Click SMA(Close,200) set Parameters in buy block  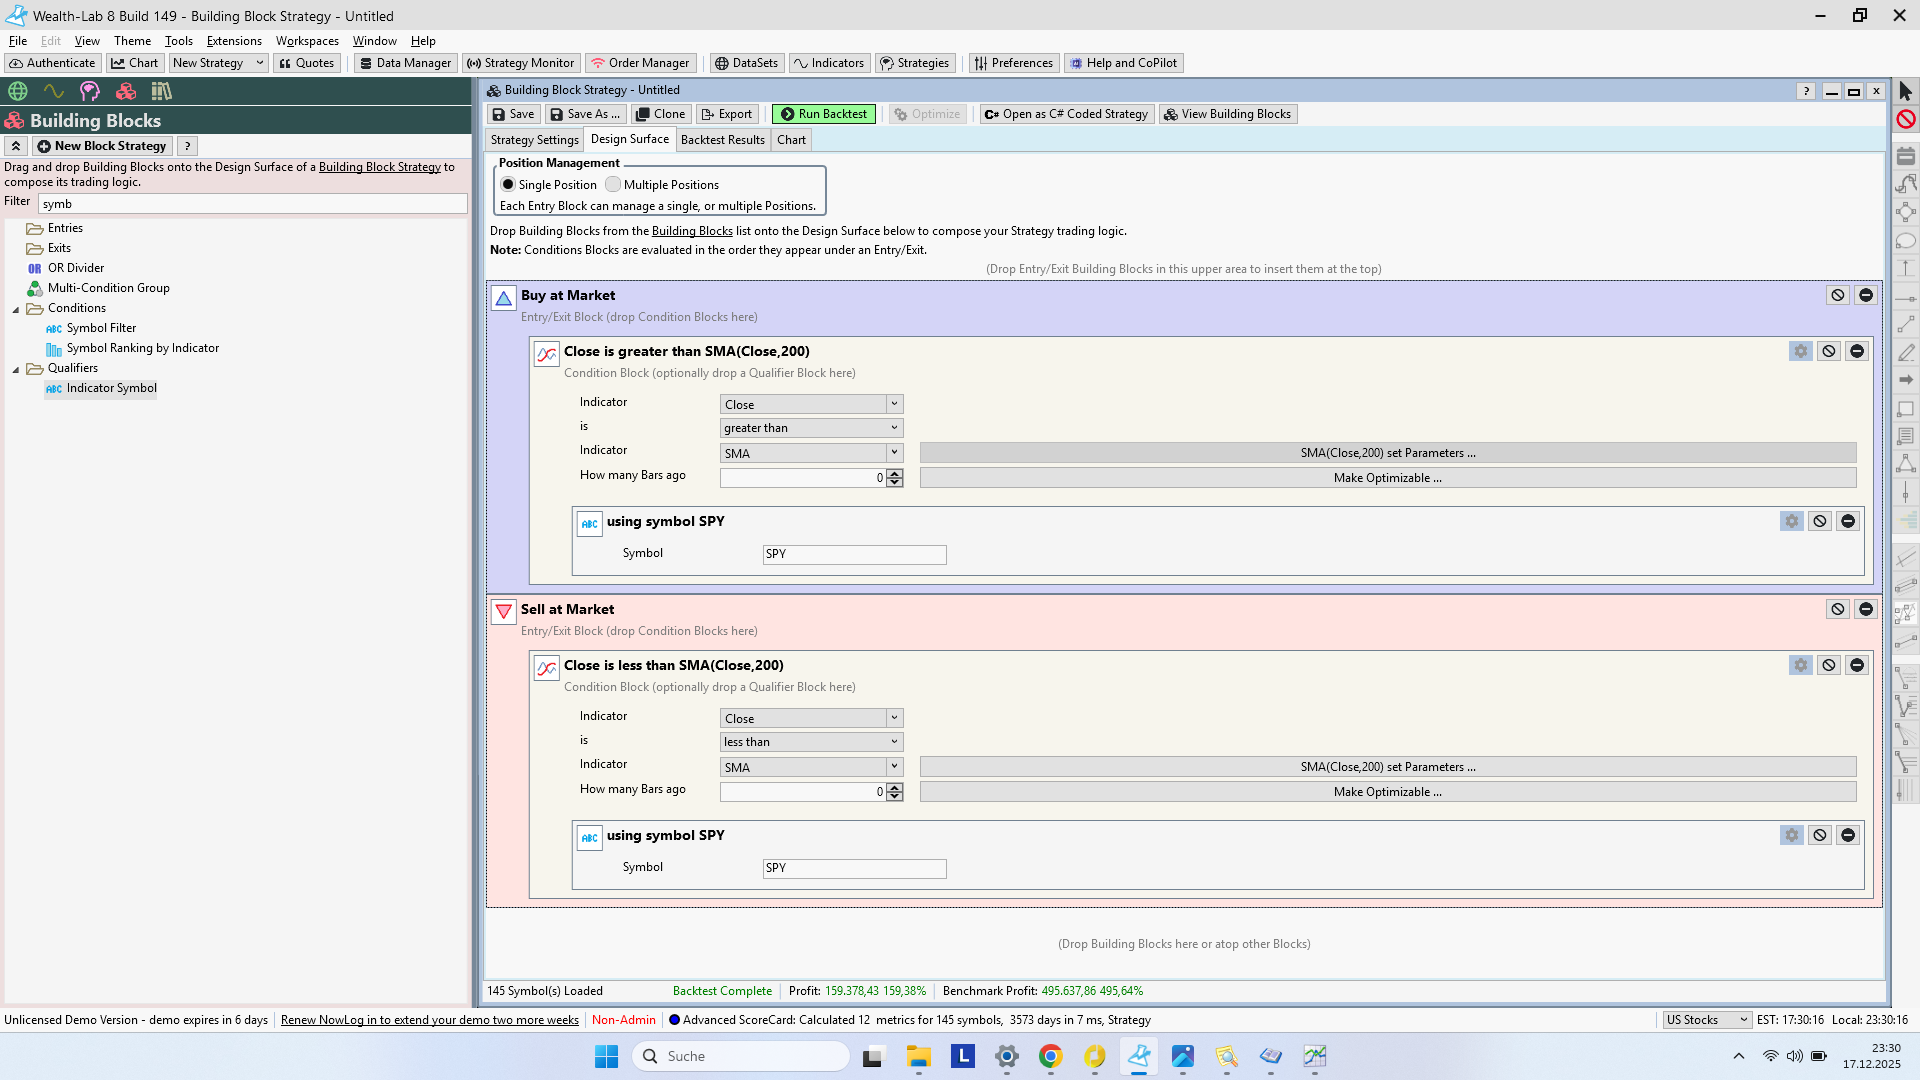tap(1387, 453)
